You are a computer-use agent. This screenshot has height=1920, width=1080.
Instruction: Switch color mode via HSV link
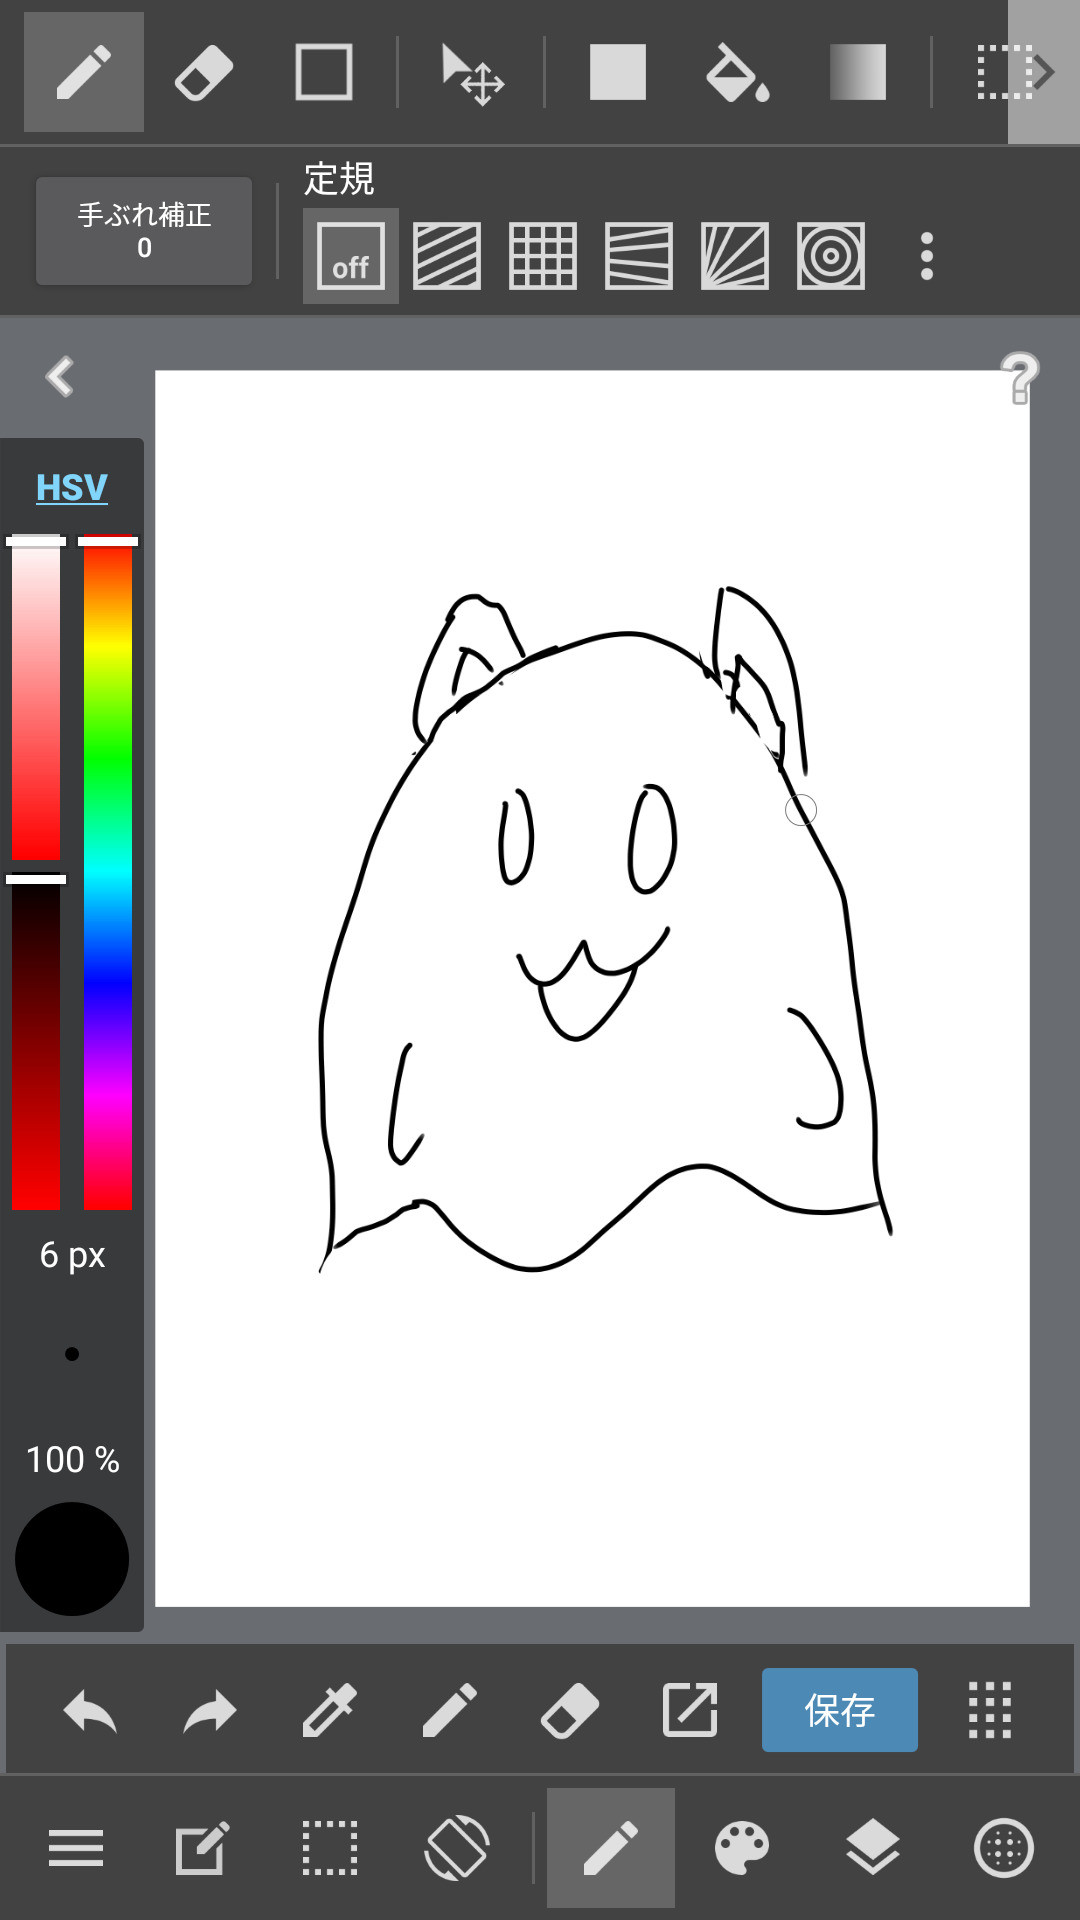click(72, 487)
